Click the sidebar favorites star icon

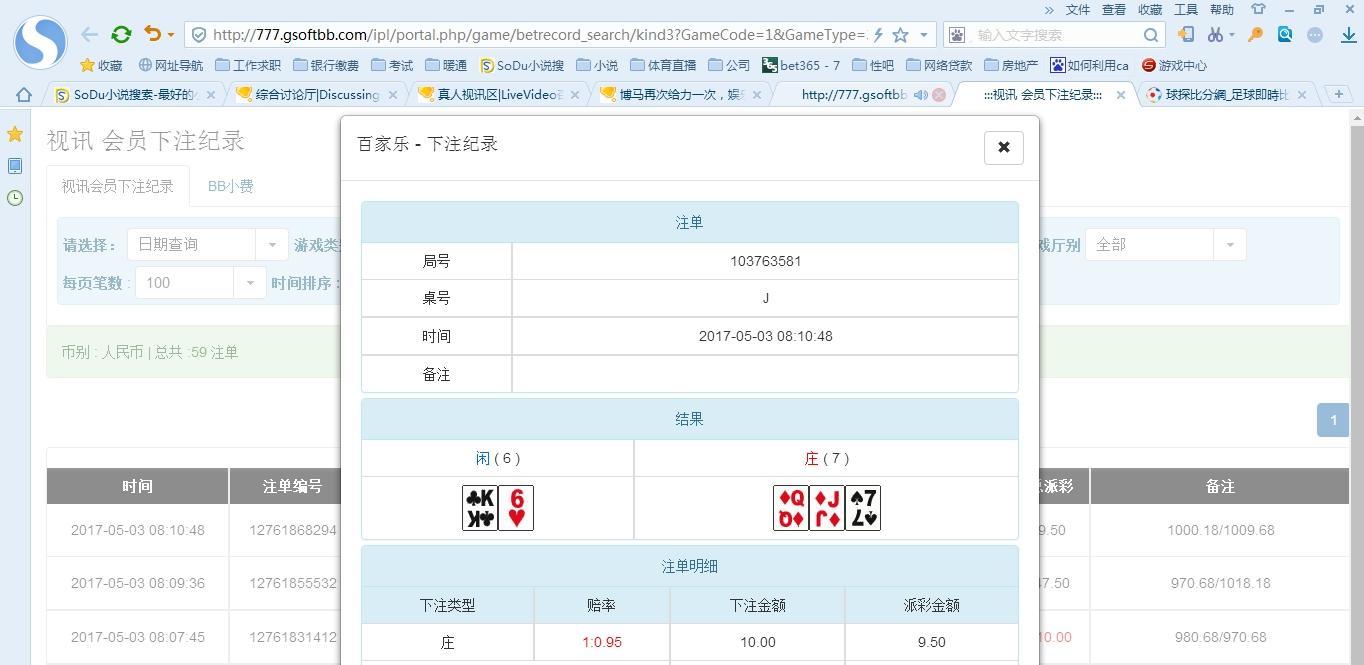[15, 134]
